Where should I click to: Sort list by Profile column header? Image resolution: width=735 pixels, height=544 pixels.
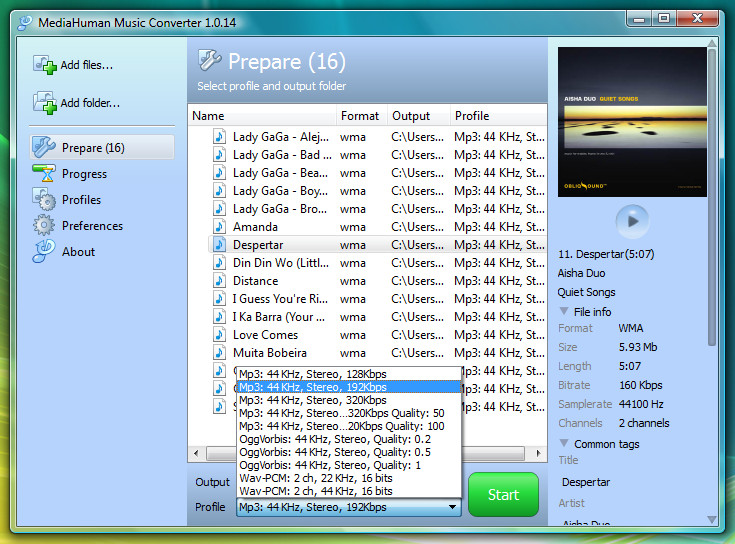498,116
